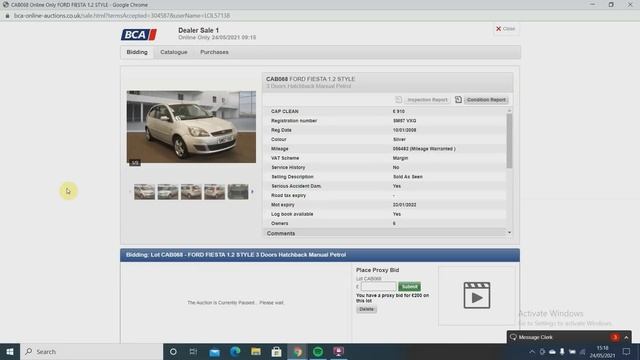The image size is (640, 360).
Task: Expand Message Clerk panel with the chevron
Action: (x=626, y=338)
